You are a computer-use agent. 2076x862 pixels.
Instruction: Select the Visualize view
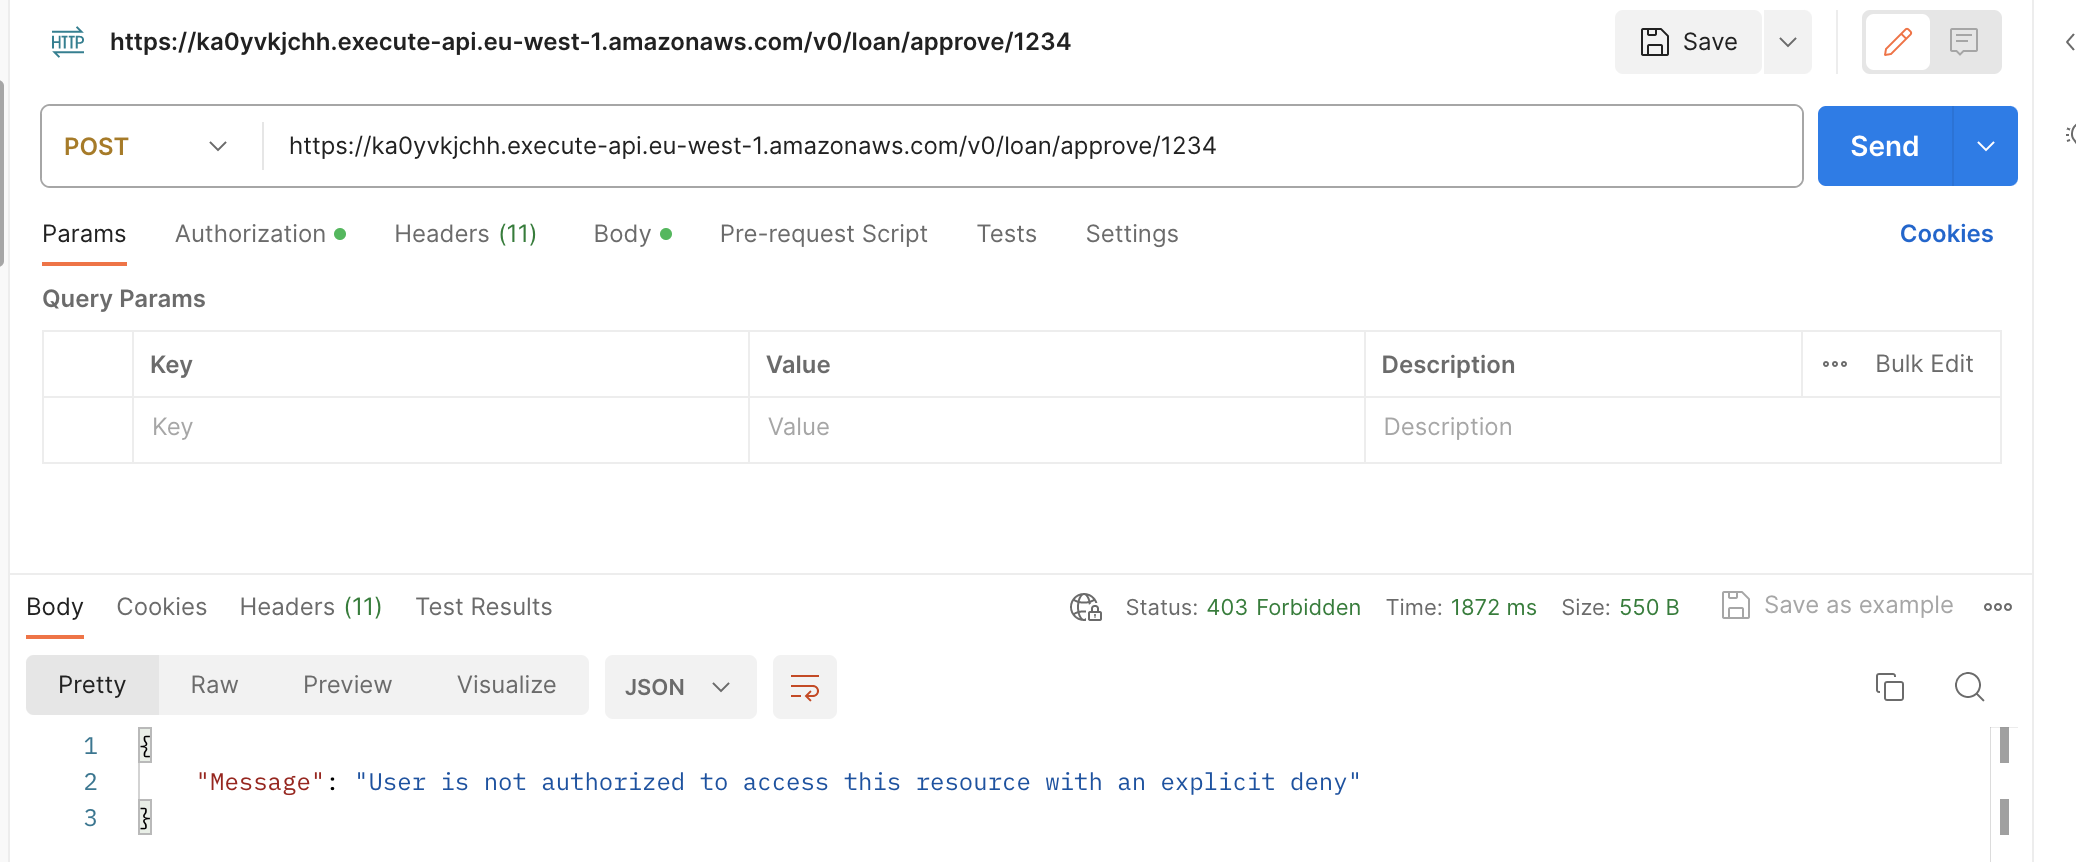pos(506,685)
